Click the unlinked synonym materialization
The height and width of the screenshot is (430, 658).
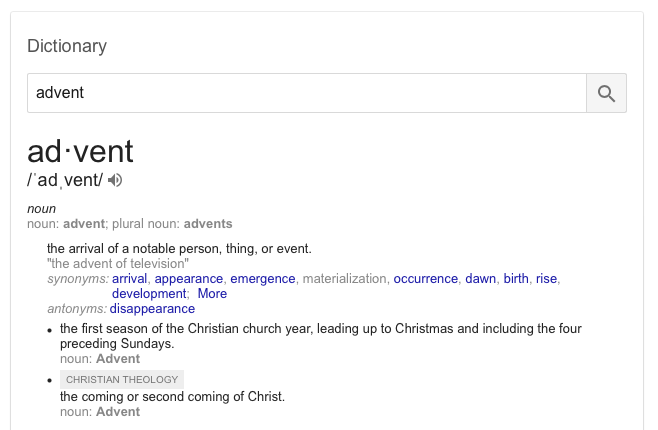[x=345, y=279]
